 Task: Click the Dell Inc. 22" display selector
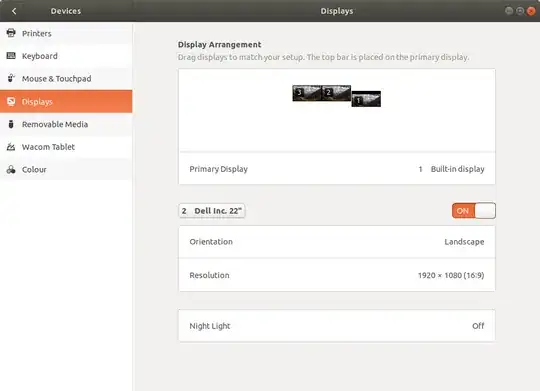212,211
